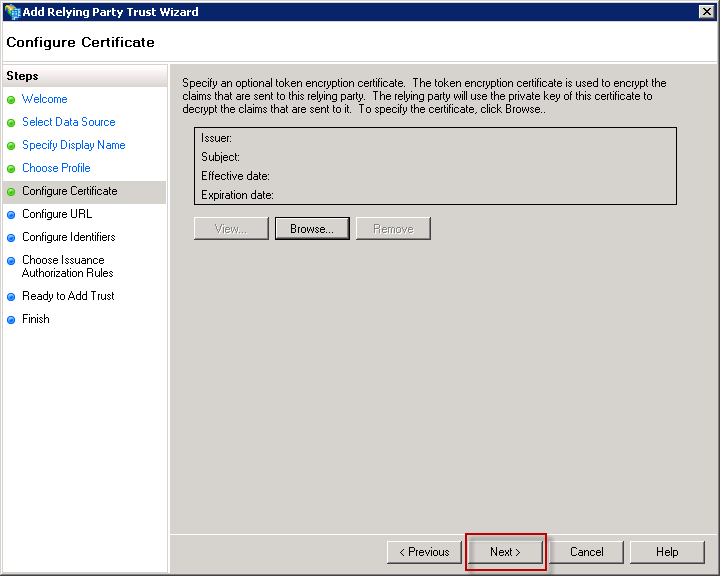Image resolution: width=720 pixels, height=576 pixels.
Task: Open Help for this wizard
Action: point(667,552)
